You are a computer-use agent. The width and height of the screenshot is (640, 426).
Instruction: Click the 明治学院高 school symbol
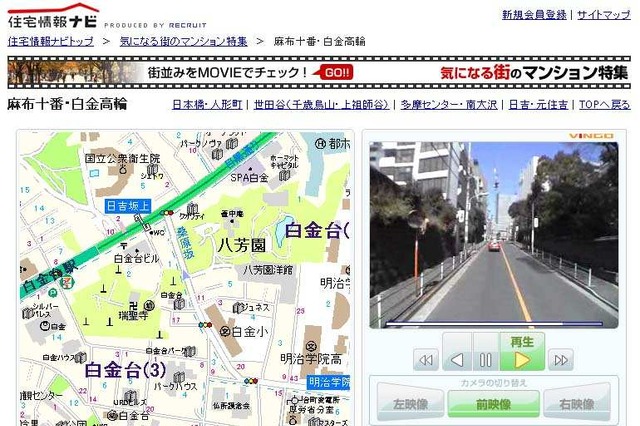click(x=311, y=346)
